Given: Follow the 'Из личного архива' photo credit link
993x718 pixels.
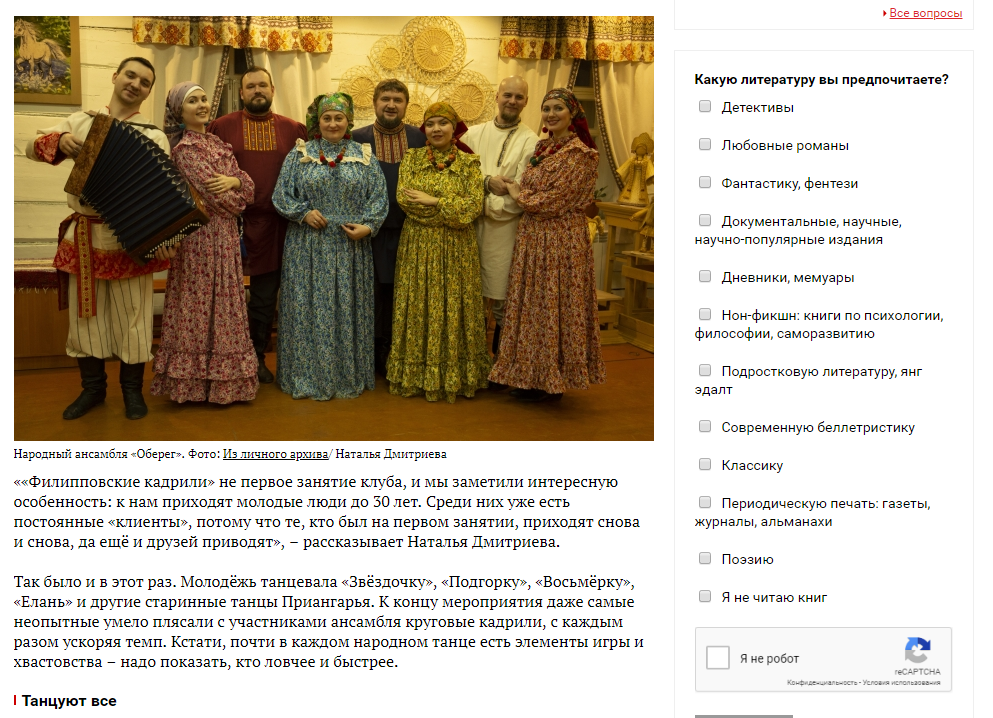Looking at the screenshot, I should pyautogui.click(x=275, y=454).
